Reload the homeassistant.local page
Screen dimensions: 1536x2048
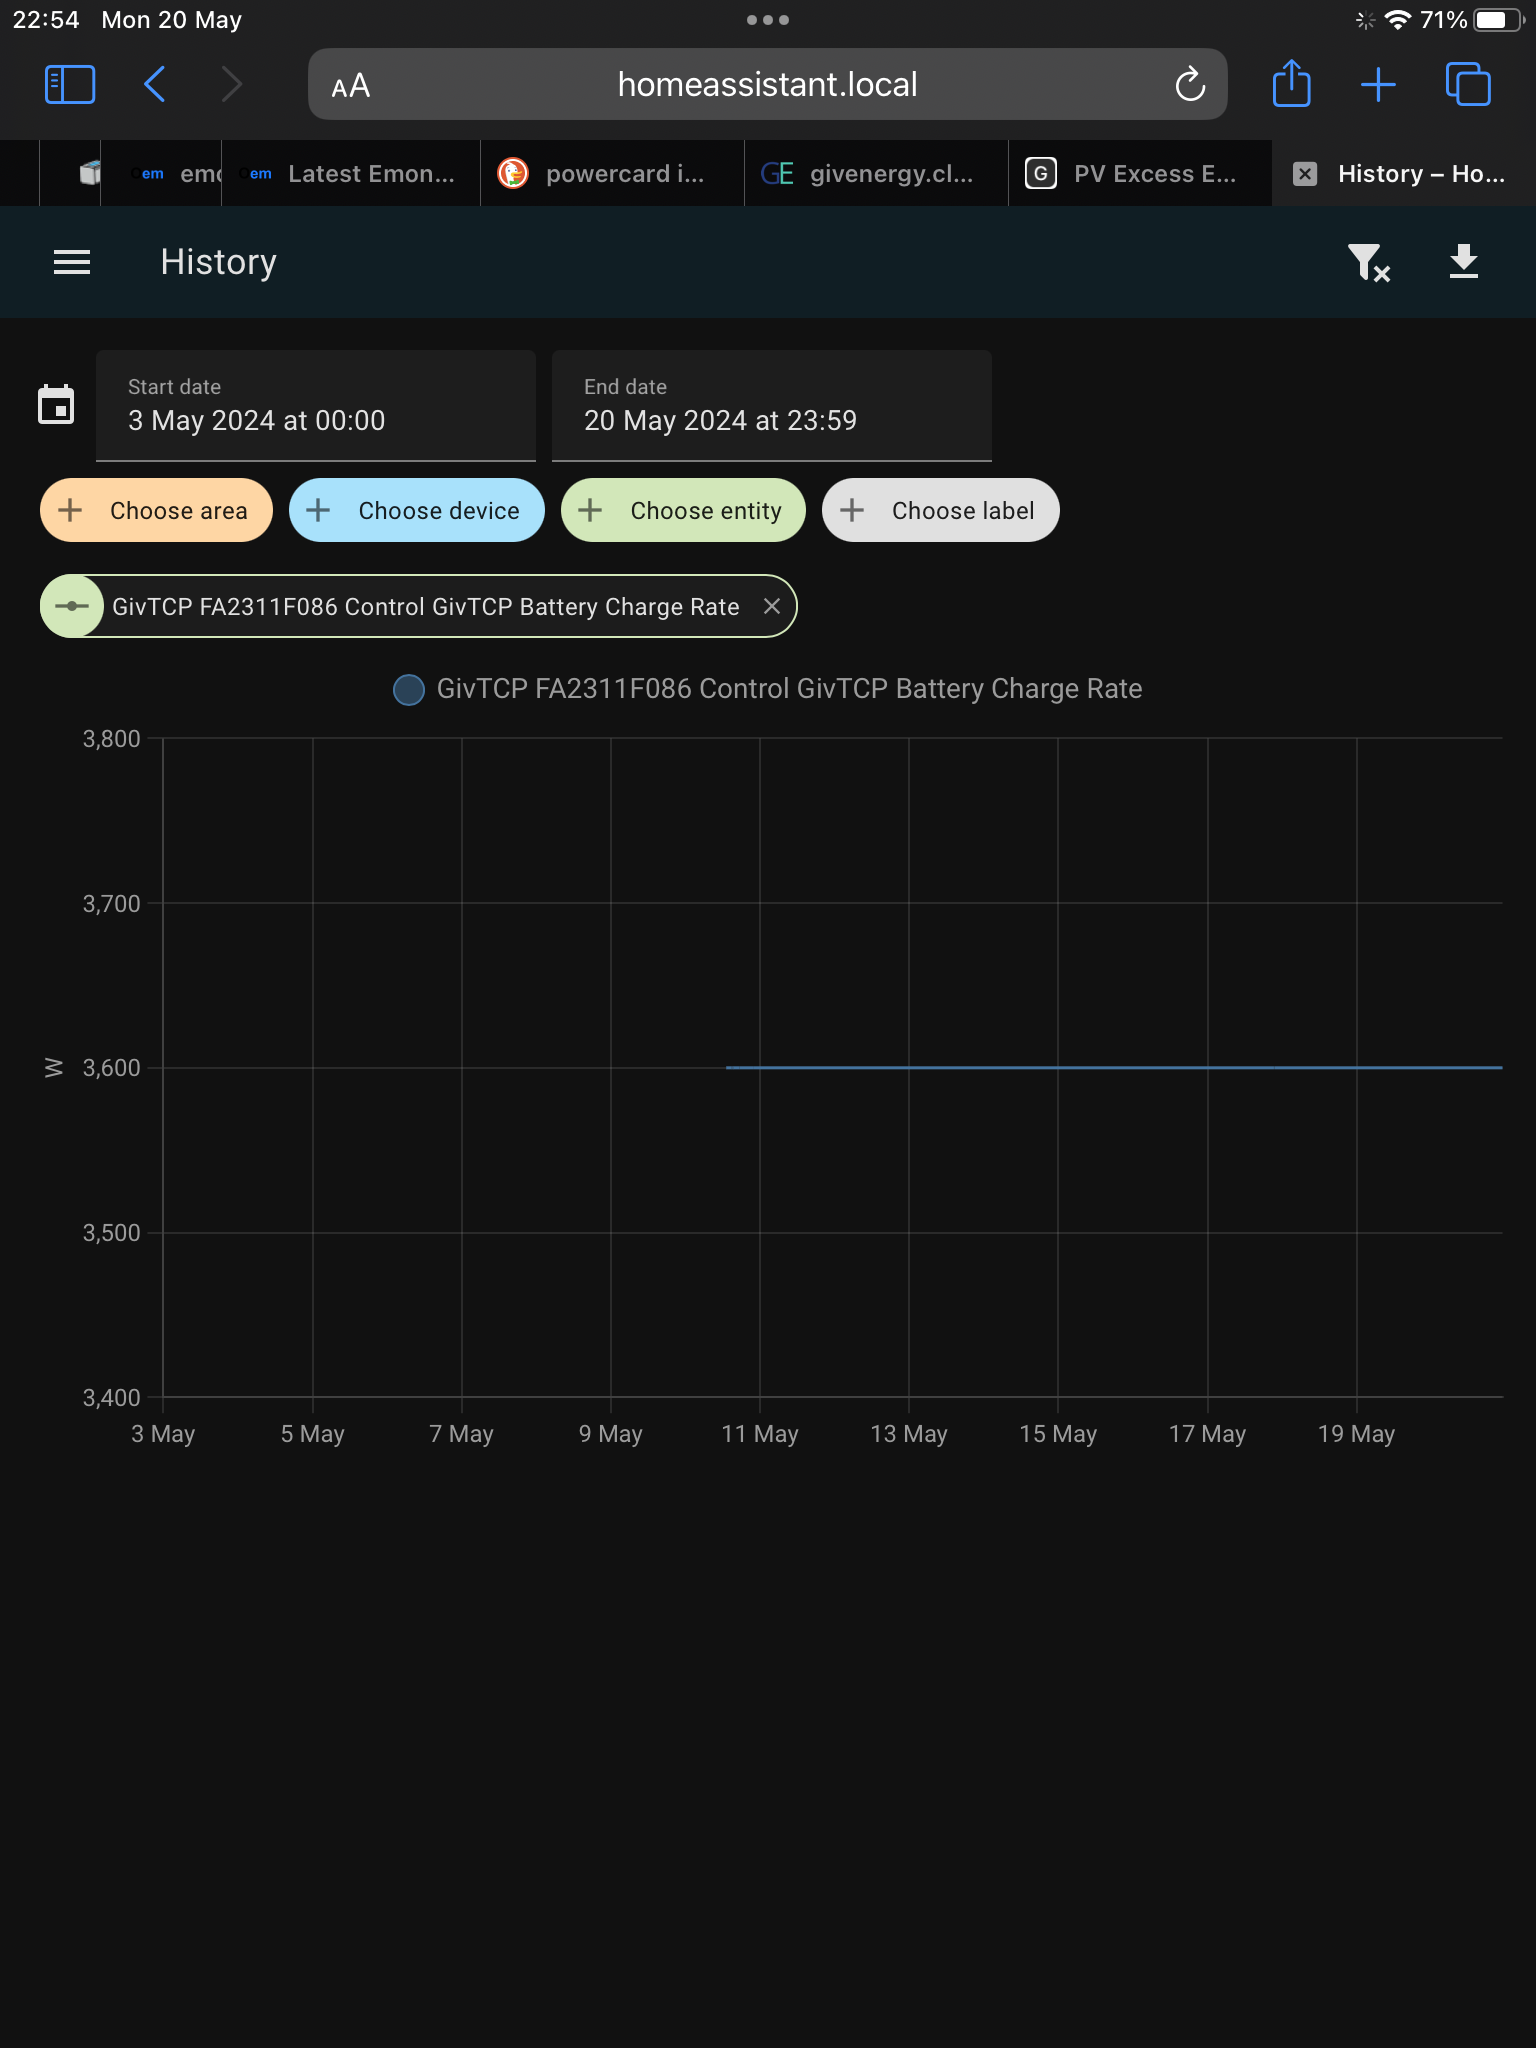tap(1190, 85)
